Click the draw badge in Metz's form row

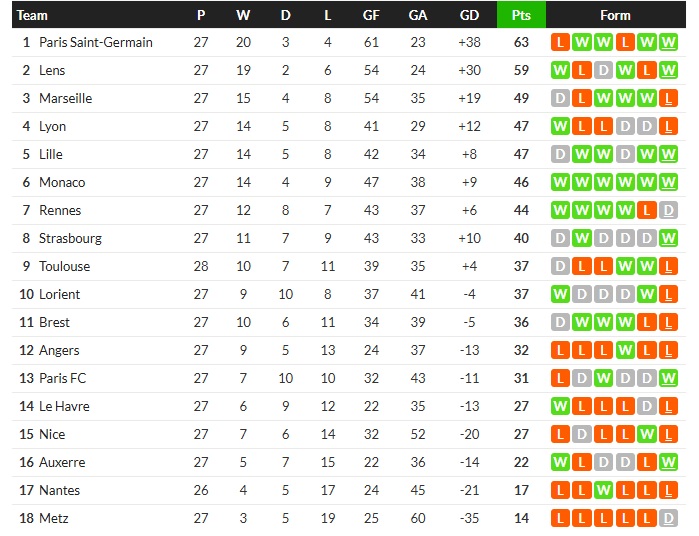(x=669, y=519)
